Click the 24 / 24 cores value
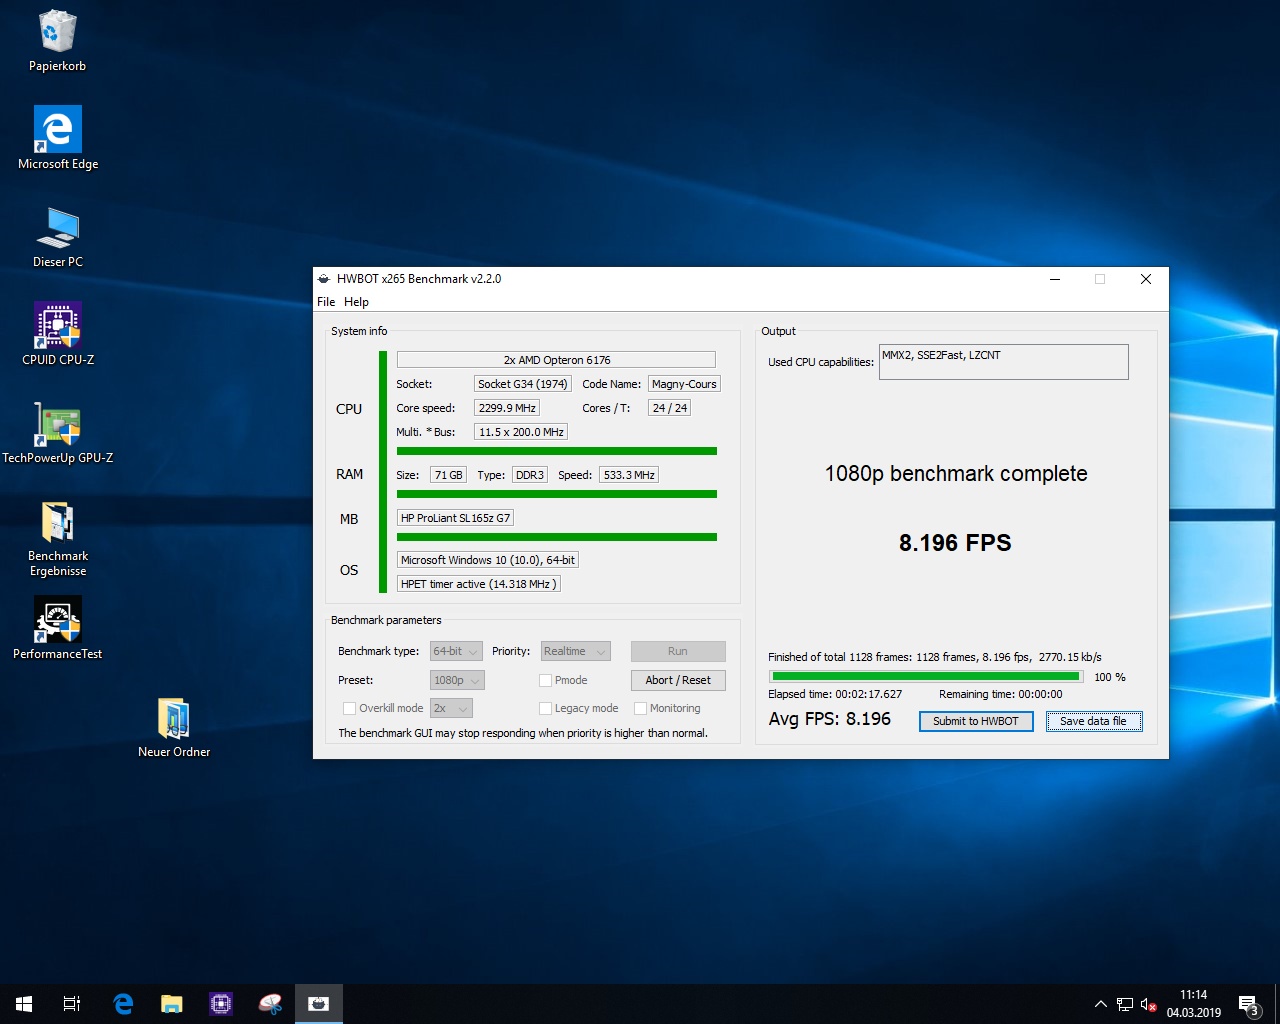 (670, 408)
